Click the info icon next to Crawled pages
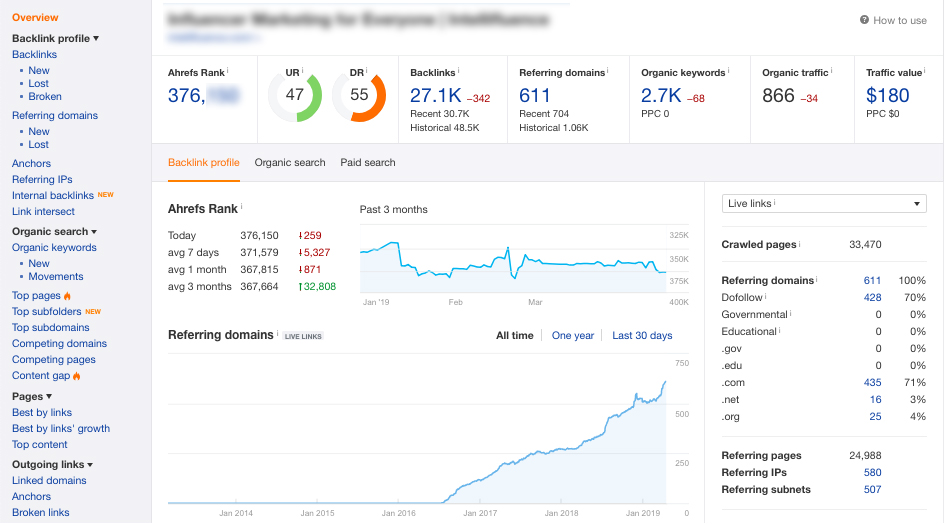This screenshot has width=952, height=524. point(799,244)
